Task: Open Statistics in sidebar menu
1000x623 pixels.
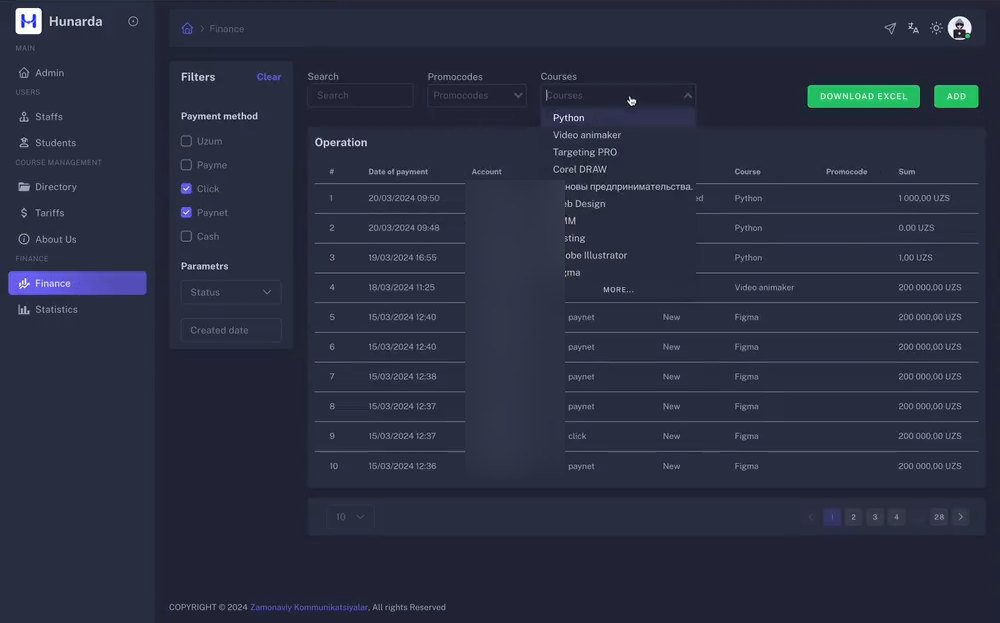Action: [77, 309]
